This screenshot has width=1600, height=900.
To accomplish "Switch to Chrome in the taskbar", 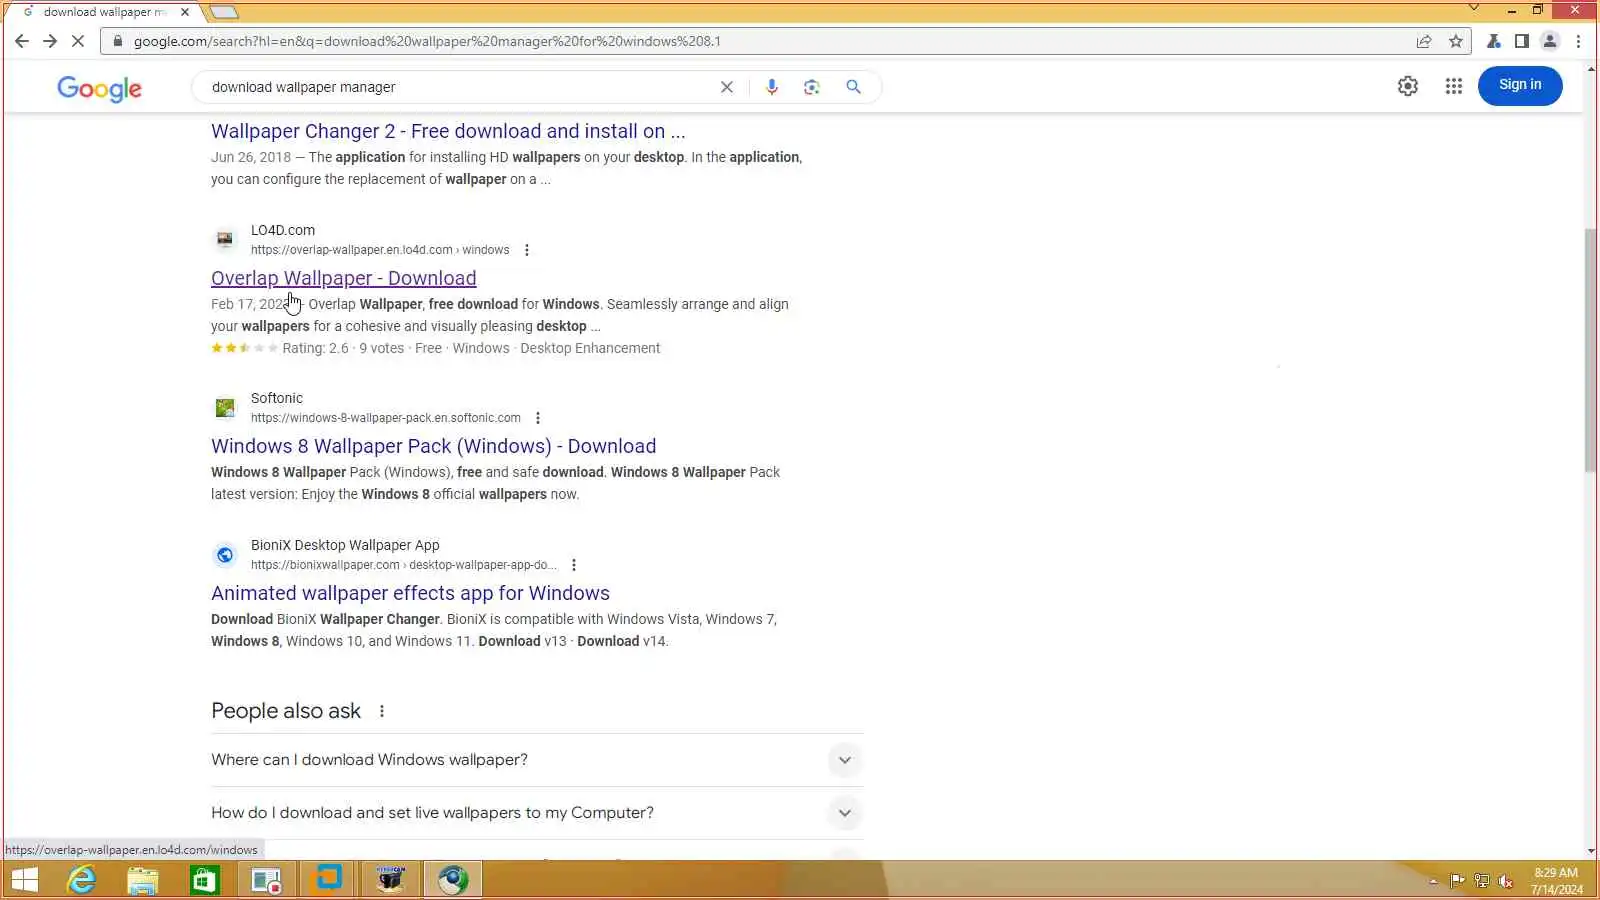I will [x=453, y=880].
